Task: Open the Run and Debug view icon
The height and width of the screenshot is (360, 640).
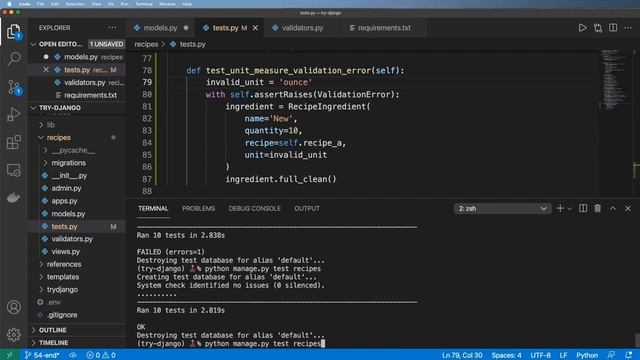Action: pos(13,114)
